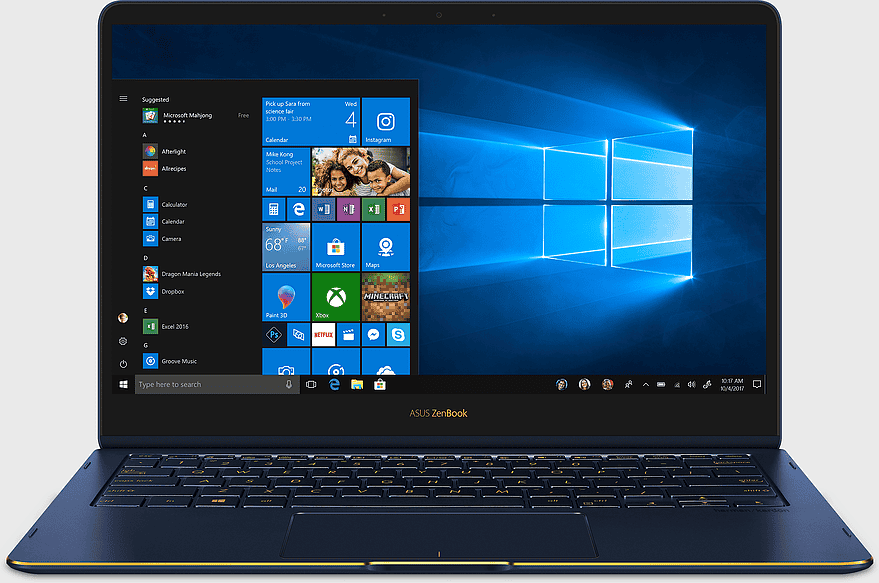The image size is (879, 583).
Task: Click the letter G group header
Action: [146, 345]
